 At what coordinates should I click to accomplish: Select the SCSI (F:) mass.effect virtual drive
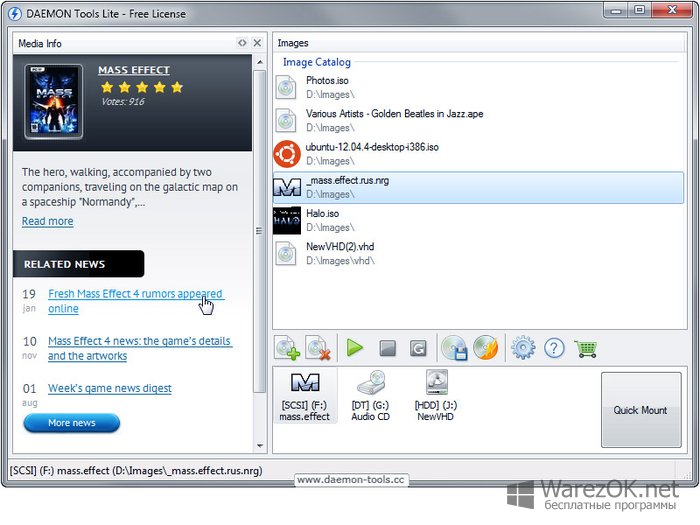[x=305, y=396]
